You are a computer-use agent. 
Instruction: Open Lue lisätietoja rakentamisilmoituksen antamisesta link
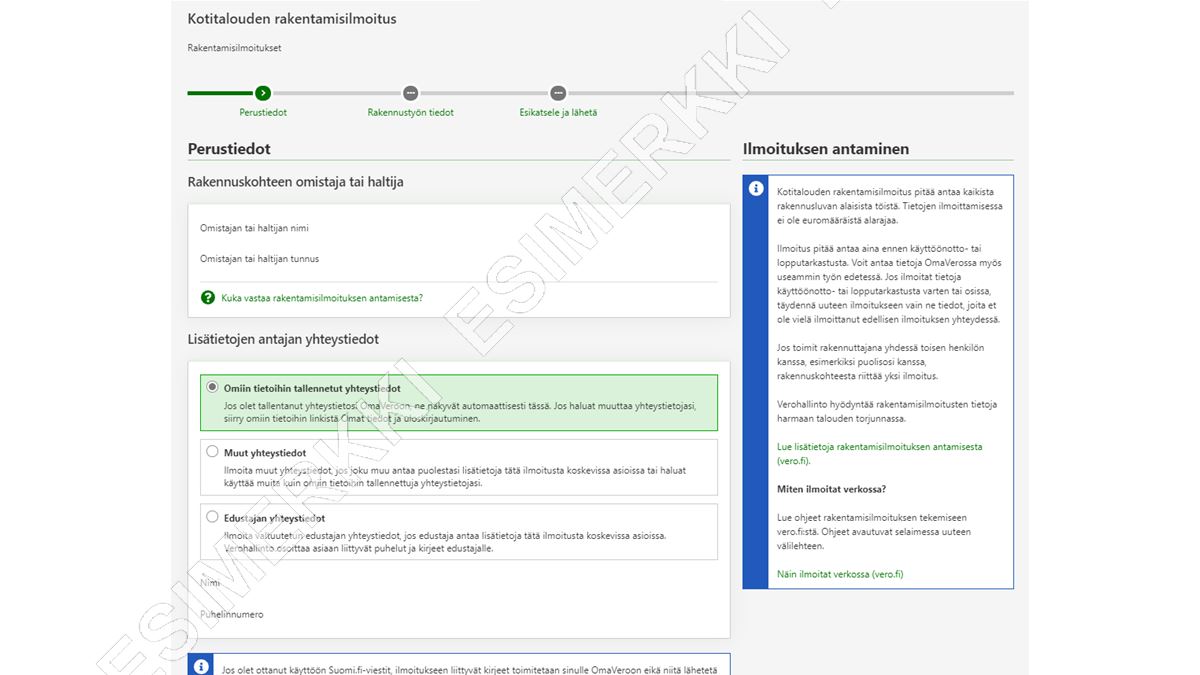880,454
